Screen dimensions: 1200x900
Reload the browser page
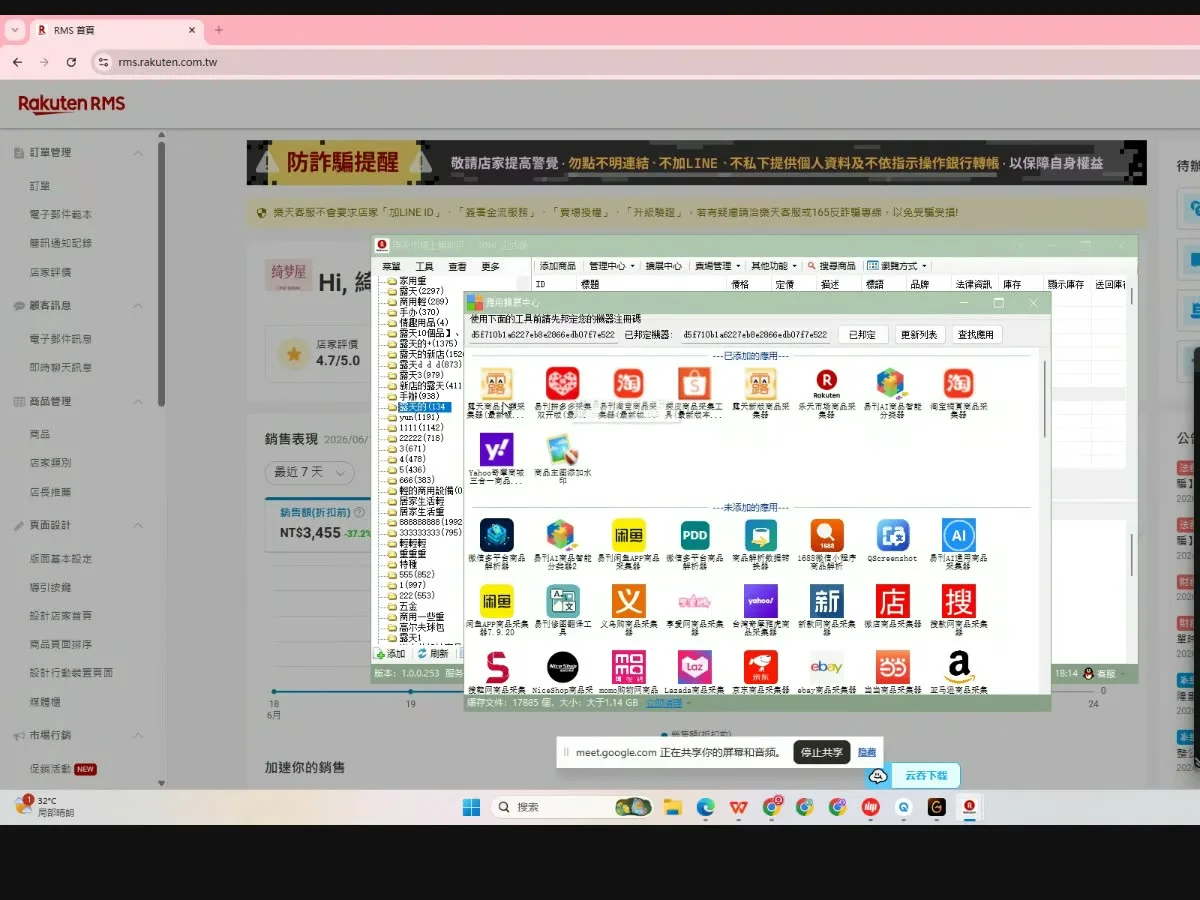click(71, 62)
